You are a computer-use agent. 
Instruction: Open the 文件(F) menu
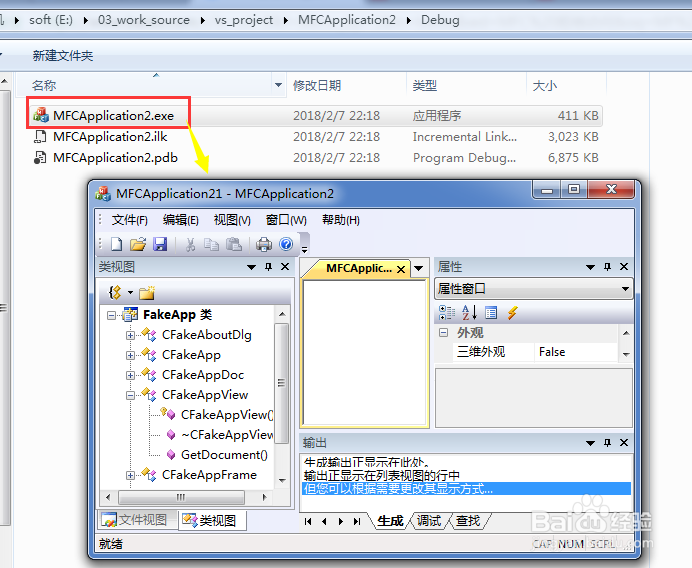tap(129, 220)
